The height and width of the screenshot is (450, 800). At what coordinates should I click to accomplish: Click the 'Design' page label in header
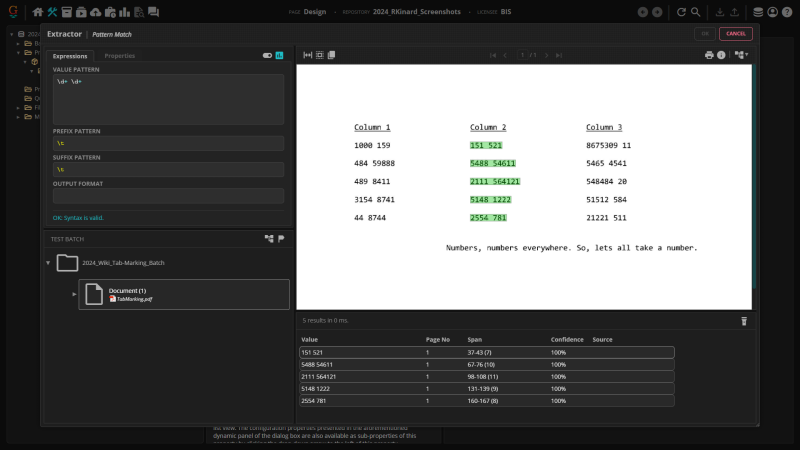tap(315, 12)
